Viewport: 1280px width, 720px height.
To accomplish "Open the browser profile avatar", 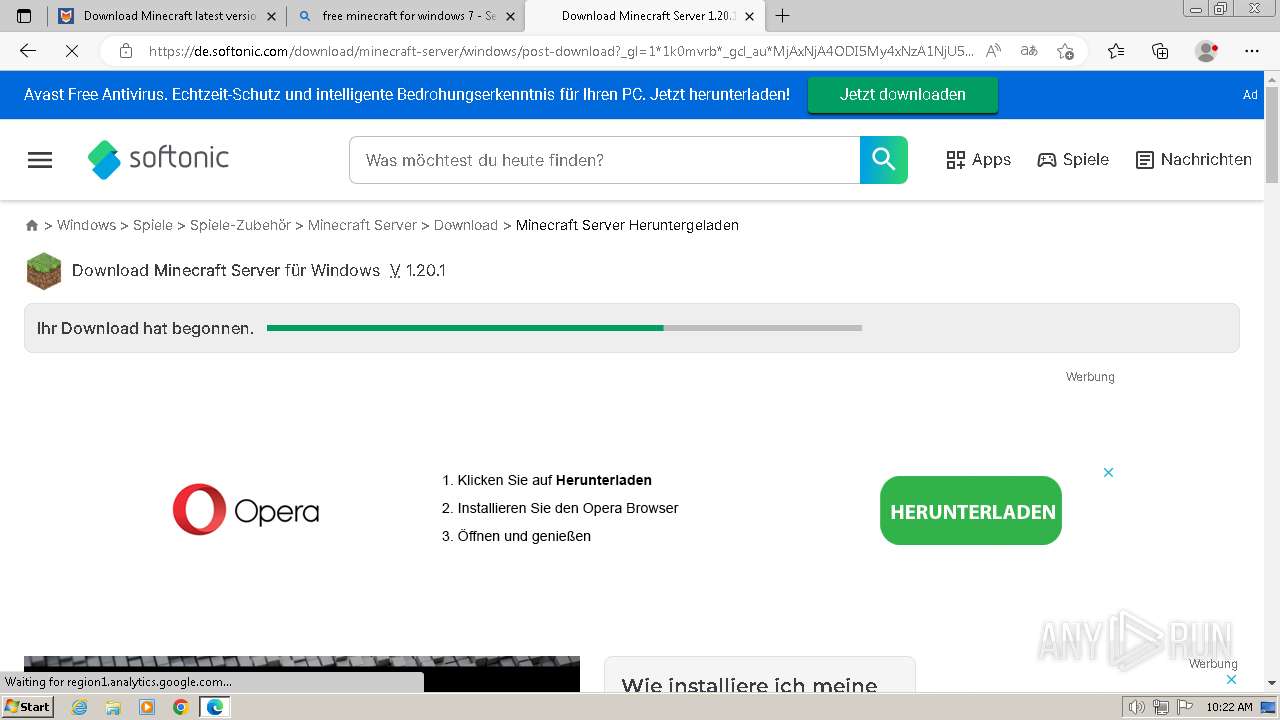I will 1207,51.
